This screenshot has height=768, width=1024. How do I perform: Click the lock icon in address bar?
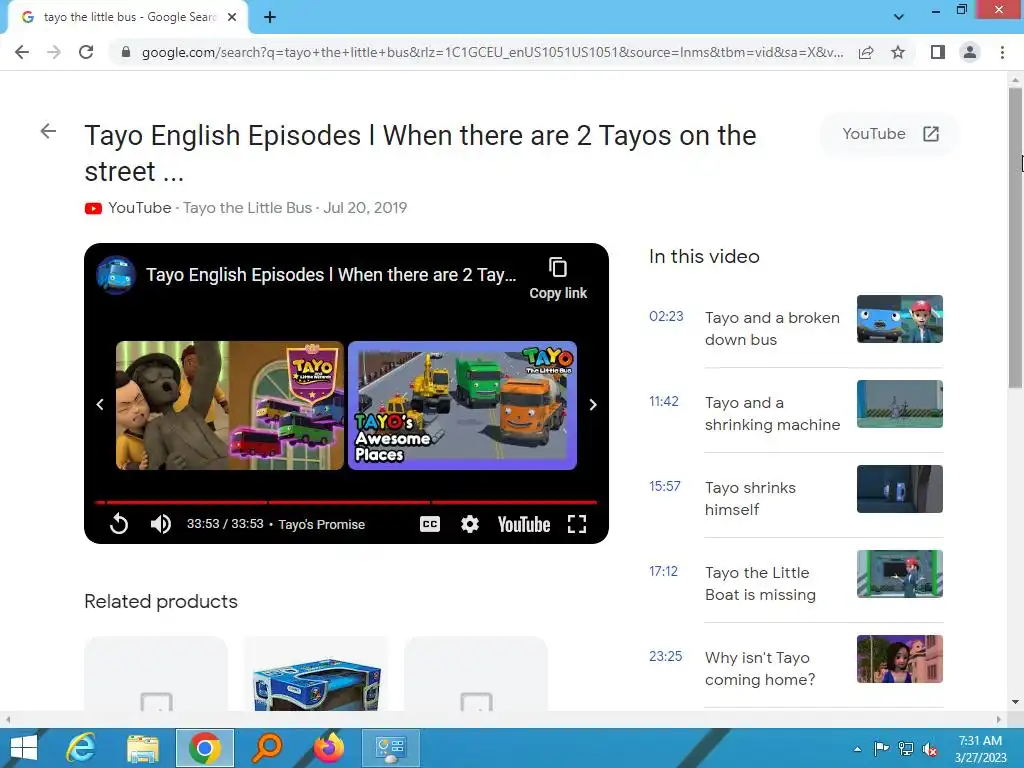(126, 52)
